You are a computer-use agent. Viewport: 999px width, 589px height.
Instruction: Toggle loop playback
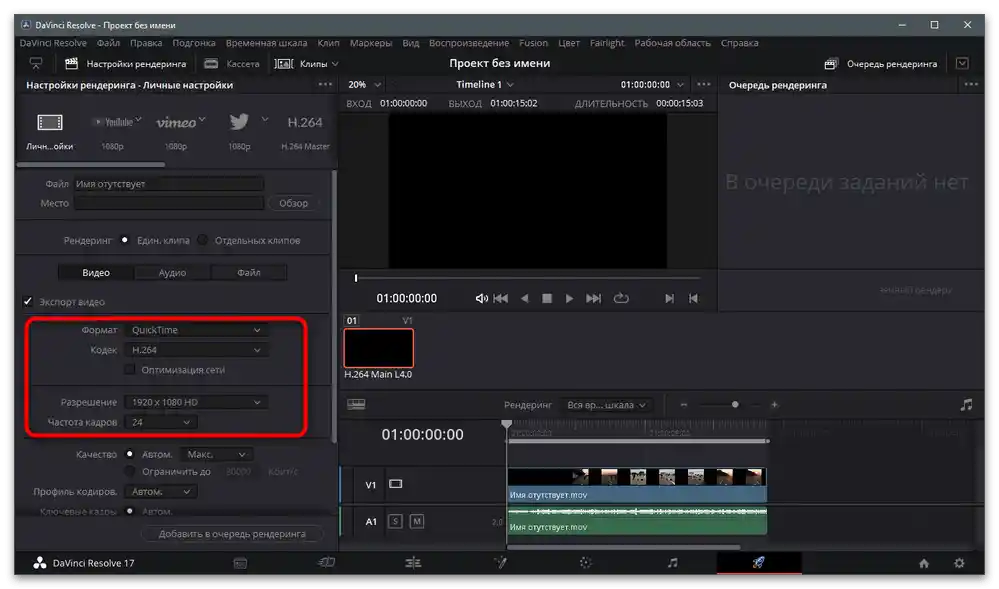tap(621, 298)
